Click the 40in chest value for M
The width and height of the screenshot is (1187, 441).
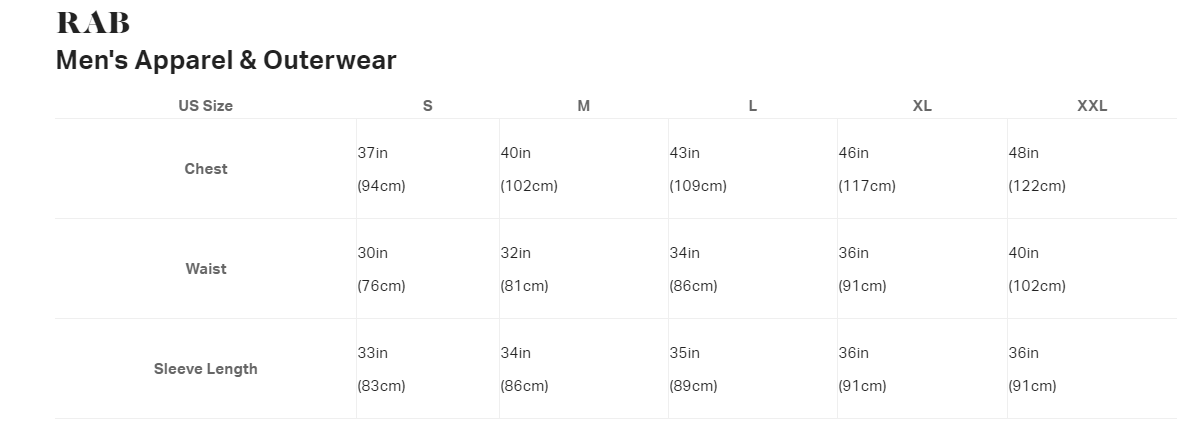pyautogui.click(x=516, y=153)
